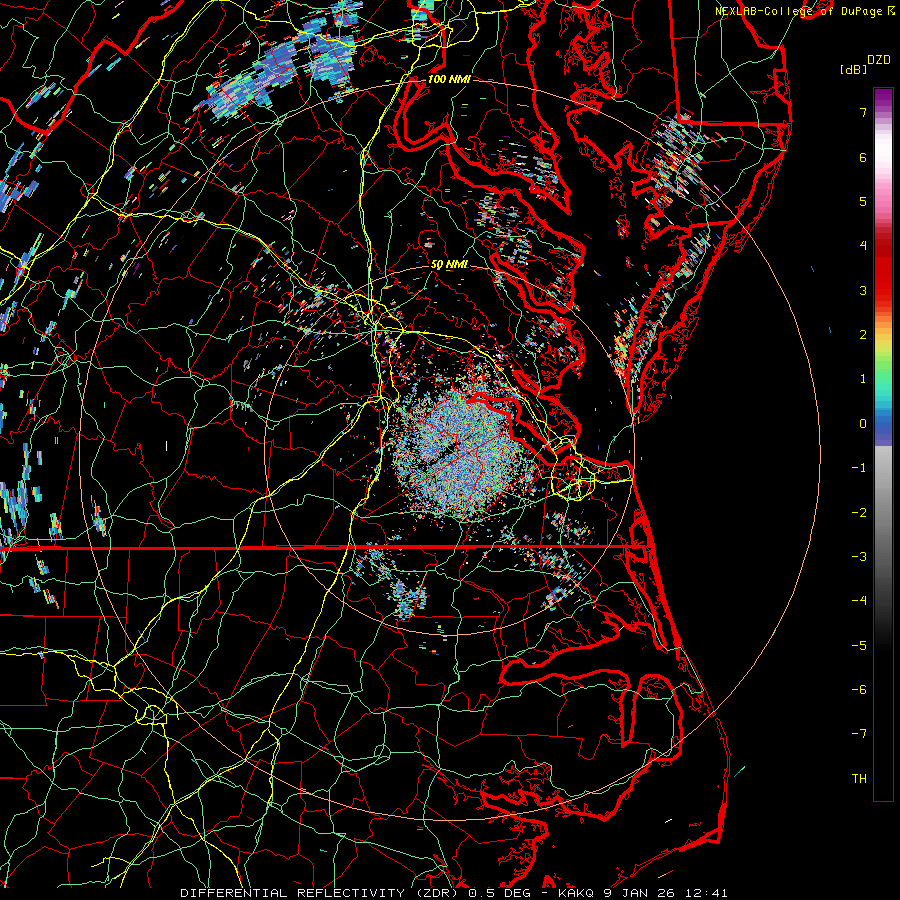Click the "NEXLAB-College of DuPage" credit text
900x900 pixels.
798,11
